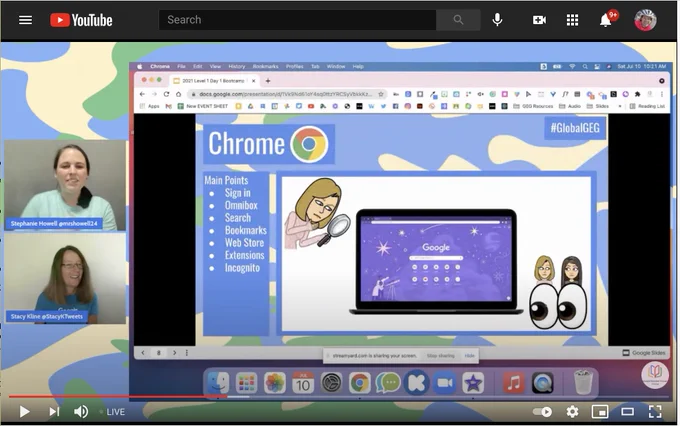Open Launchpad from the dock

[246, 383]
